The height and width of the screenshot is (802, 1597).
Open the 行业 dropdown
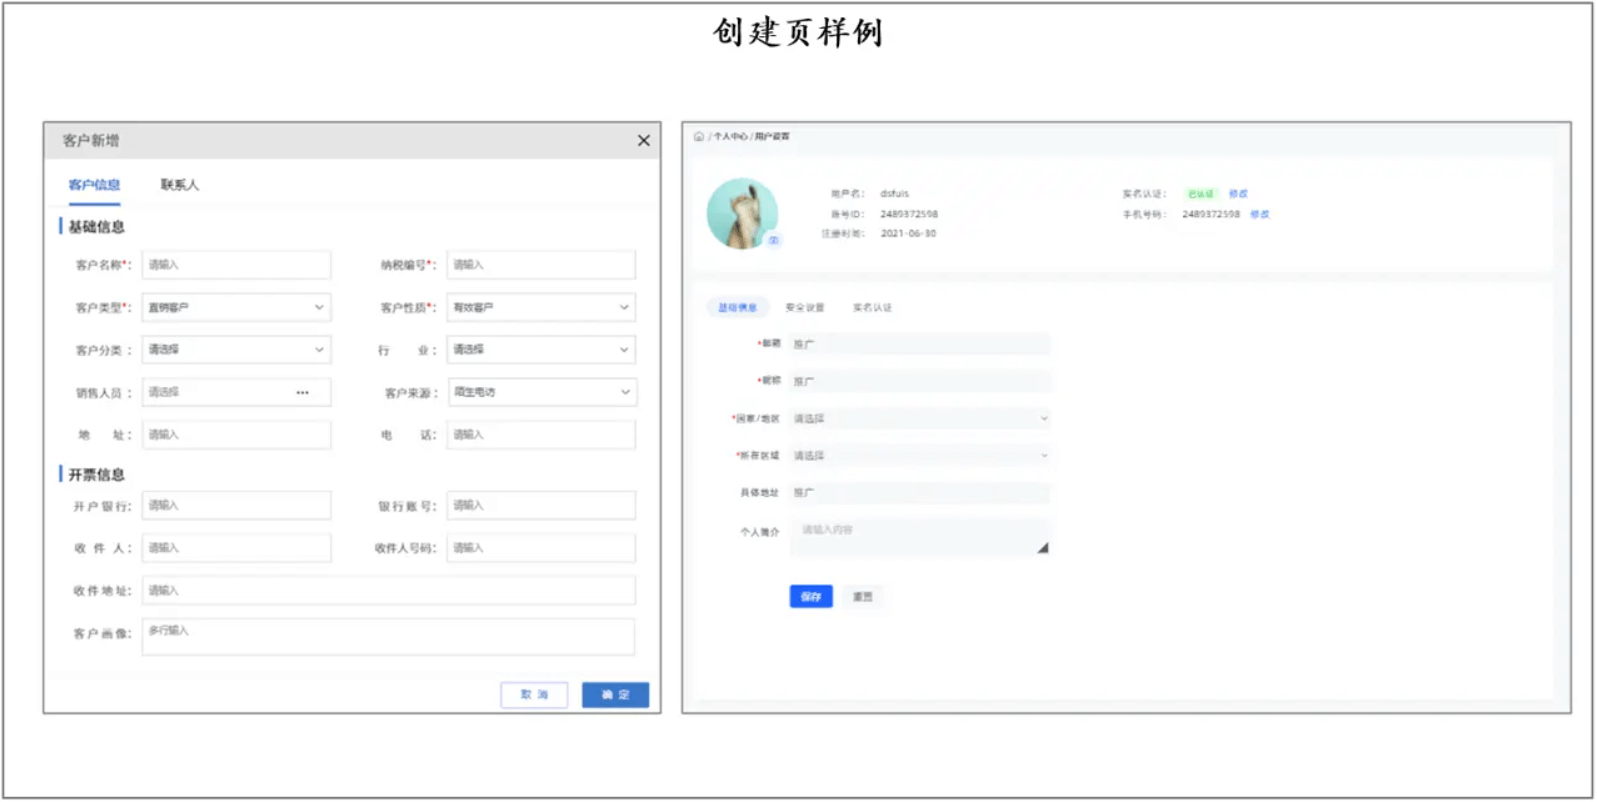(540, 350)
